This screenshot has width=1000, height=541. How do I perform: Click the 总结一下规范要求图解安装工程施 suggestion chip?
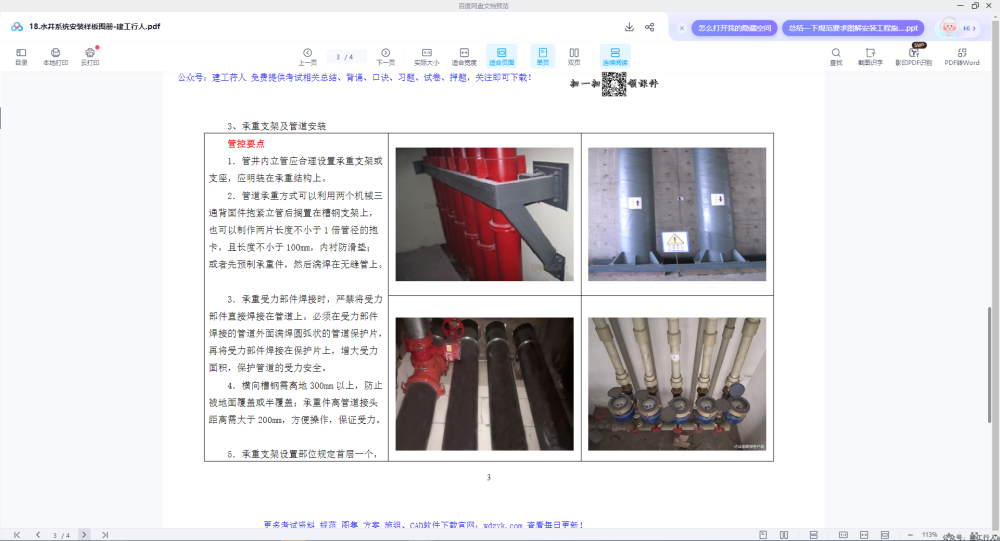coord(853,28)
